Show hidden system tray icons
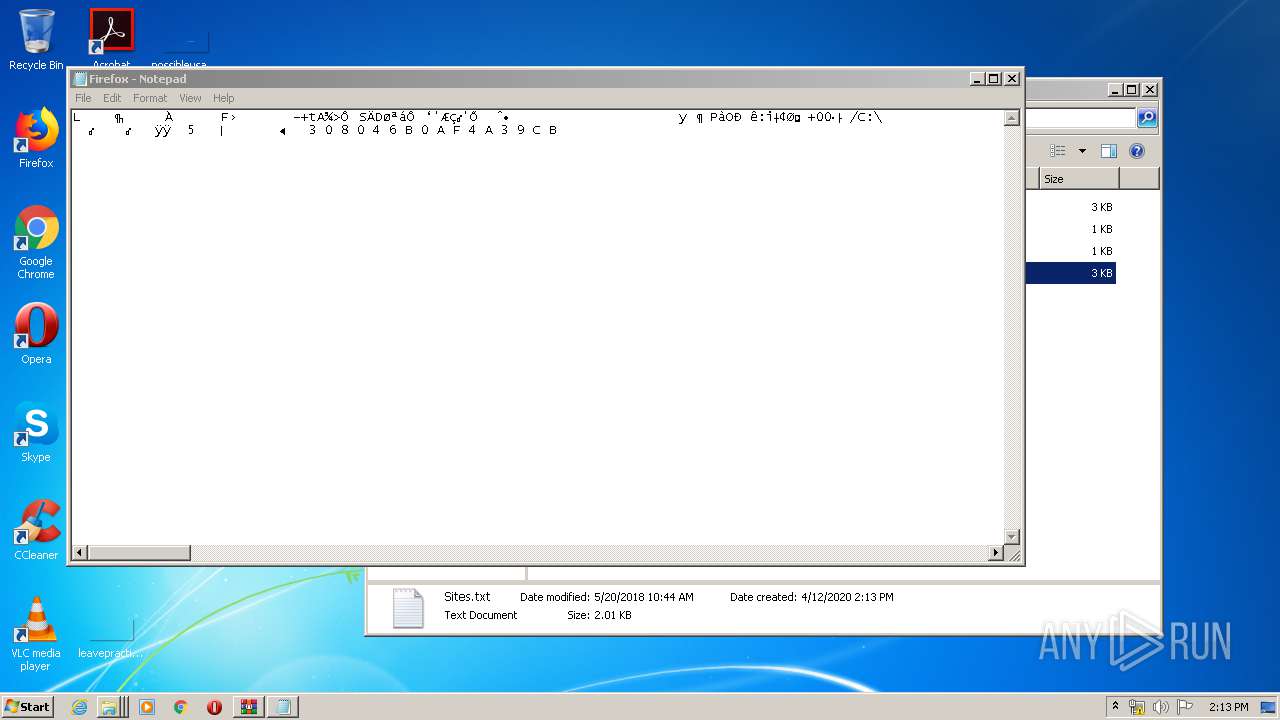The height and width of the screenshot is (720, 1280). [1115, 707]
